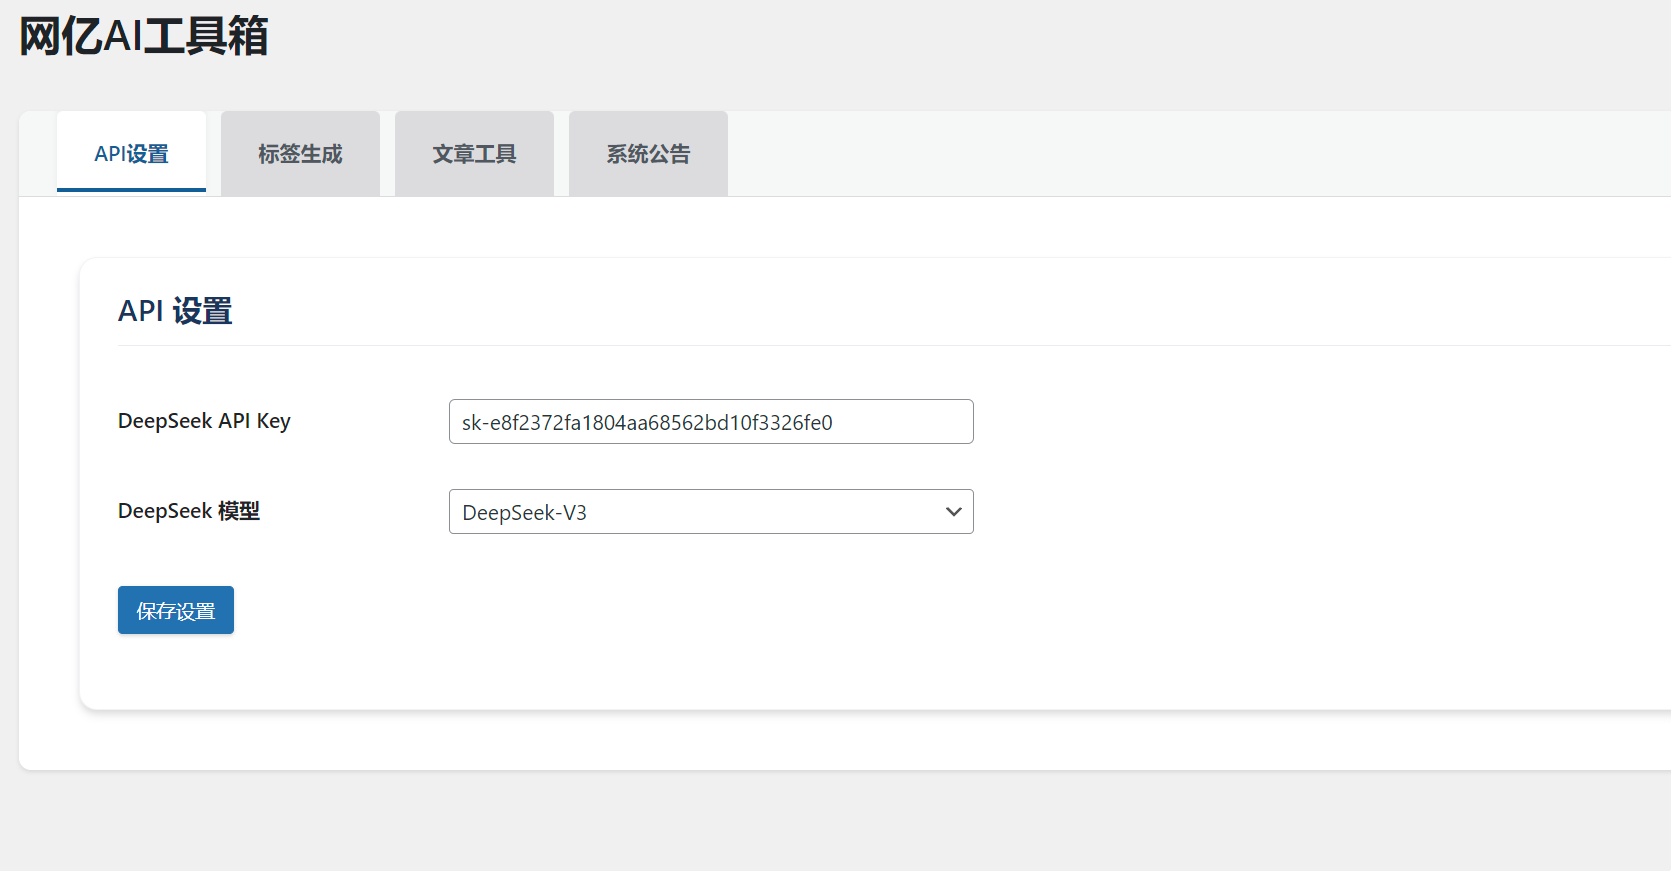The height and width of the screenshot is (871, 1671).
Task: Click the chevron arrow in model selector
Action: (x=953, y=512)
